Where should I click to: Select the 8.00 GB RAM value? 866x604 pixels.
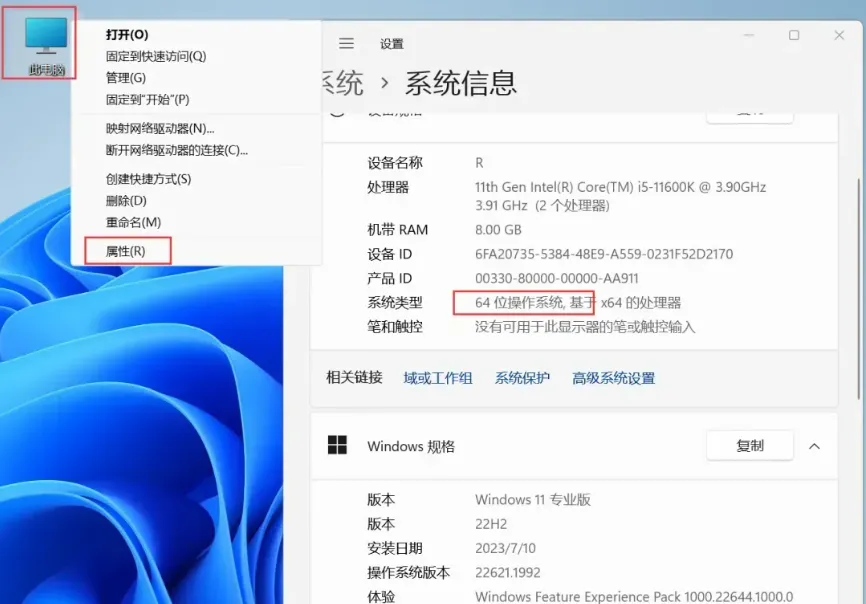(498, 230)
